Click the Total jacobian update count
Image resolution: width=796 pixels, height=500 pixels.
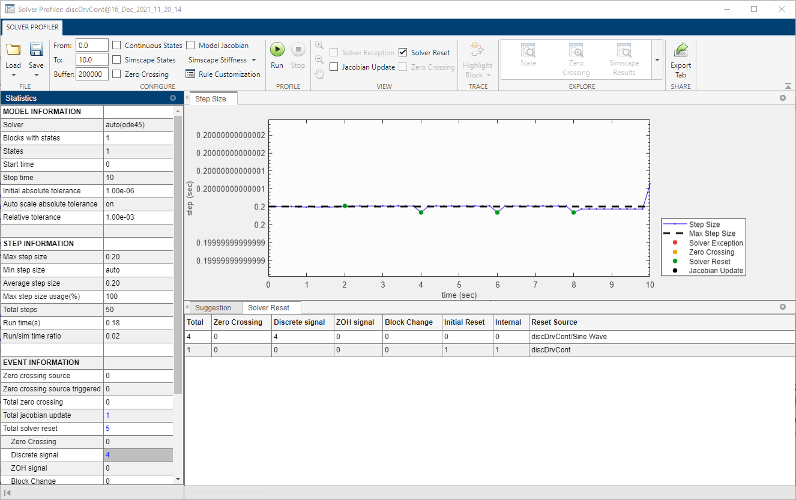[x=108, y=414]
